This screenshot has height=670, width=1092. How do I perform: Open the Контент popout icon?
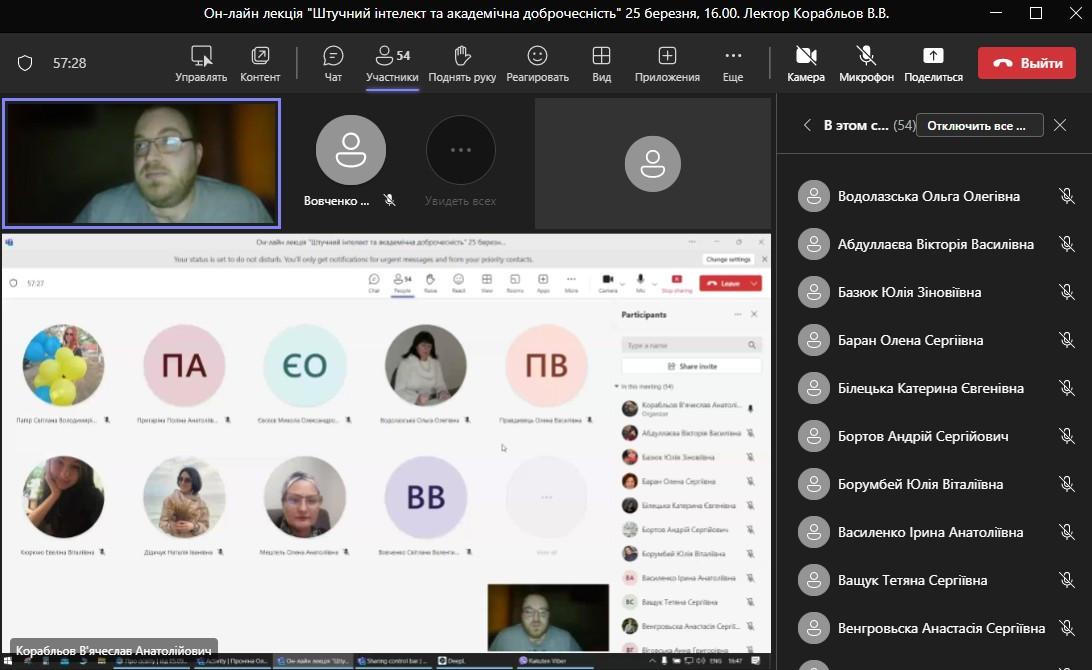tap(260, 63)
